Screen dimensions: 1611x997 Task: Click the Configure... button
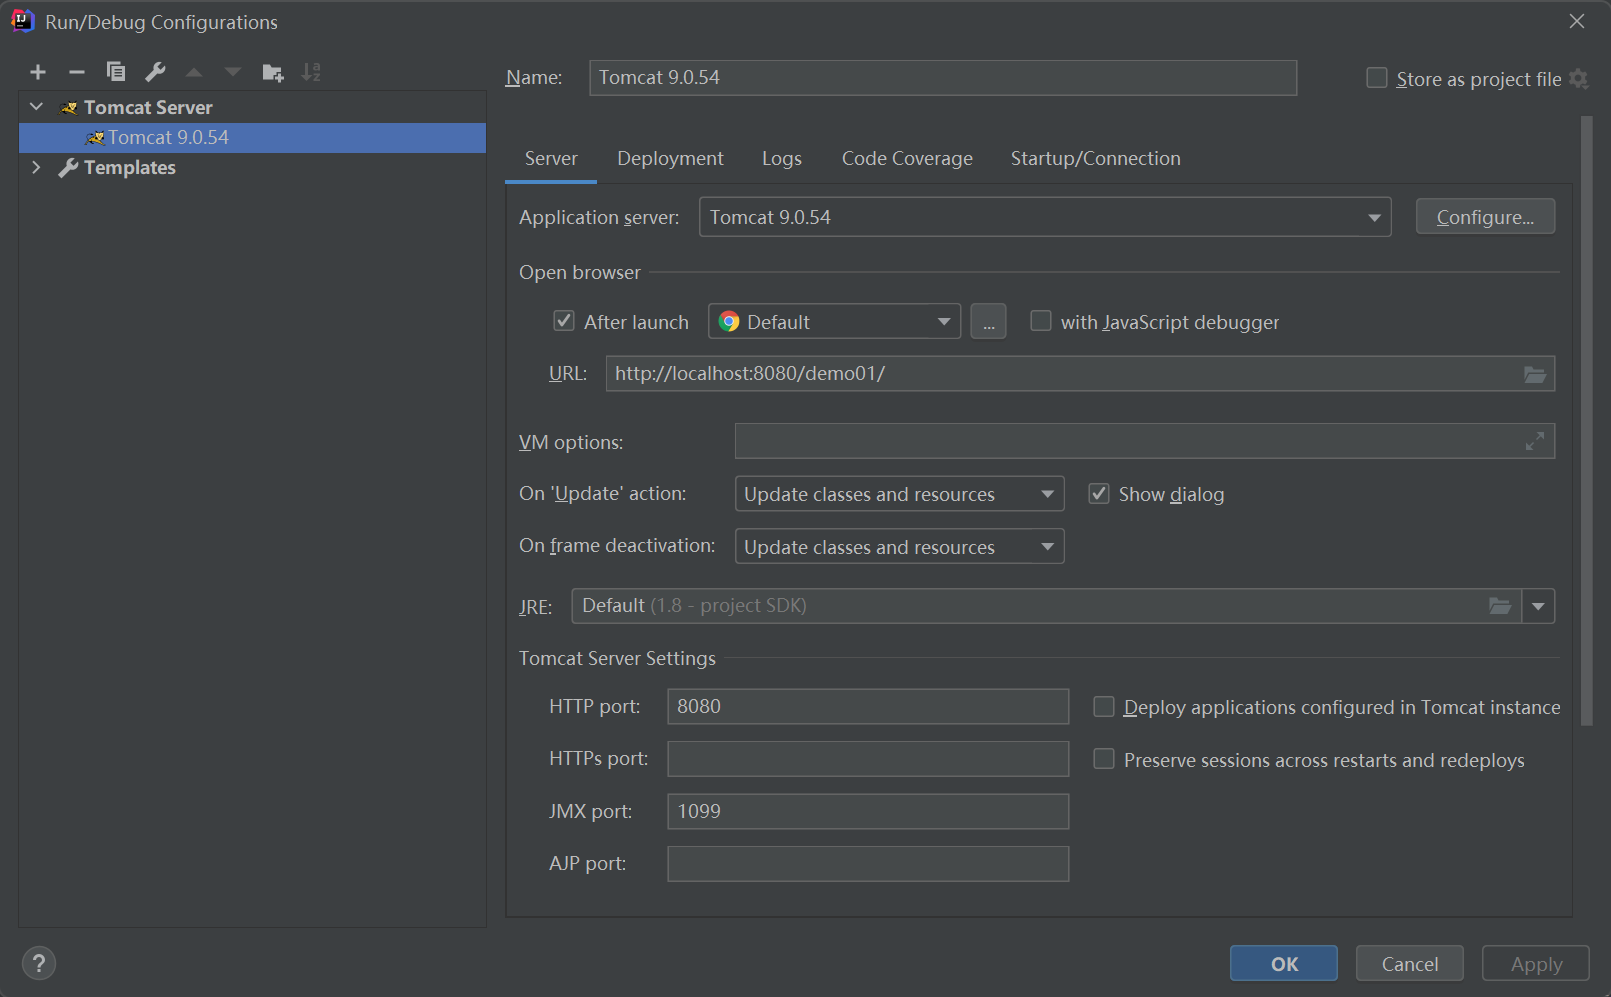[x=1485, y=217]
